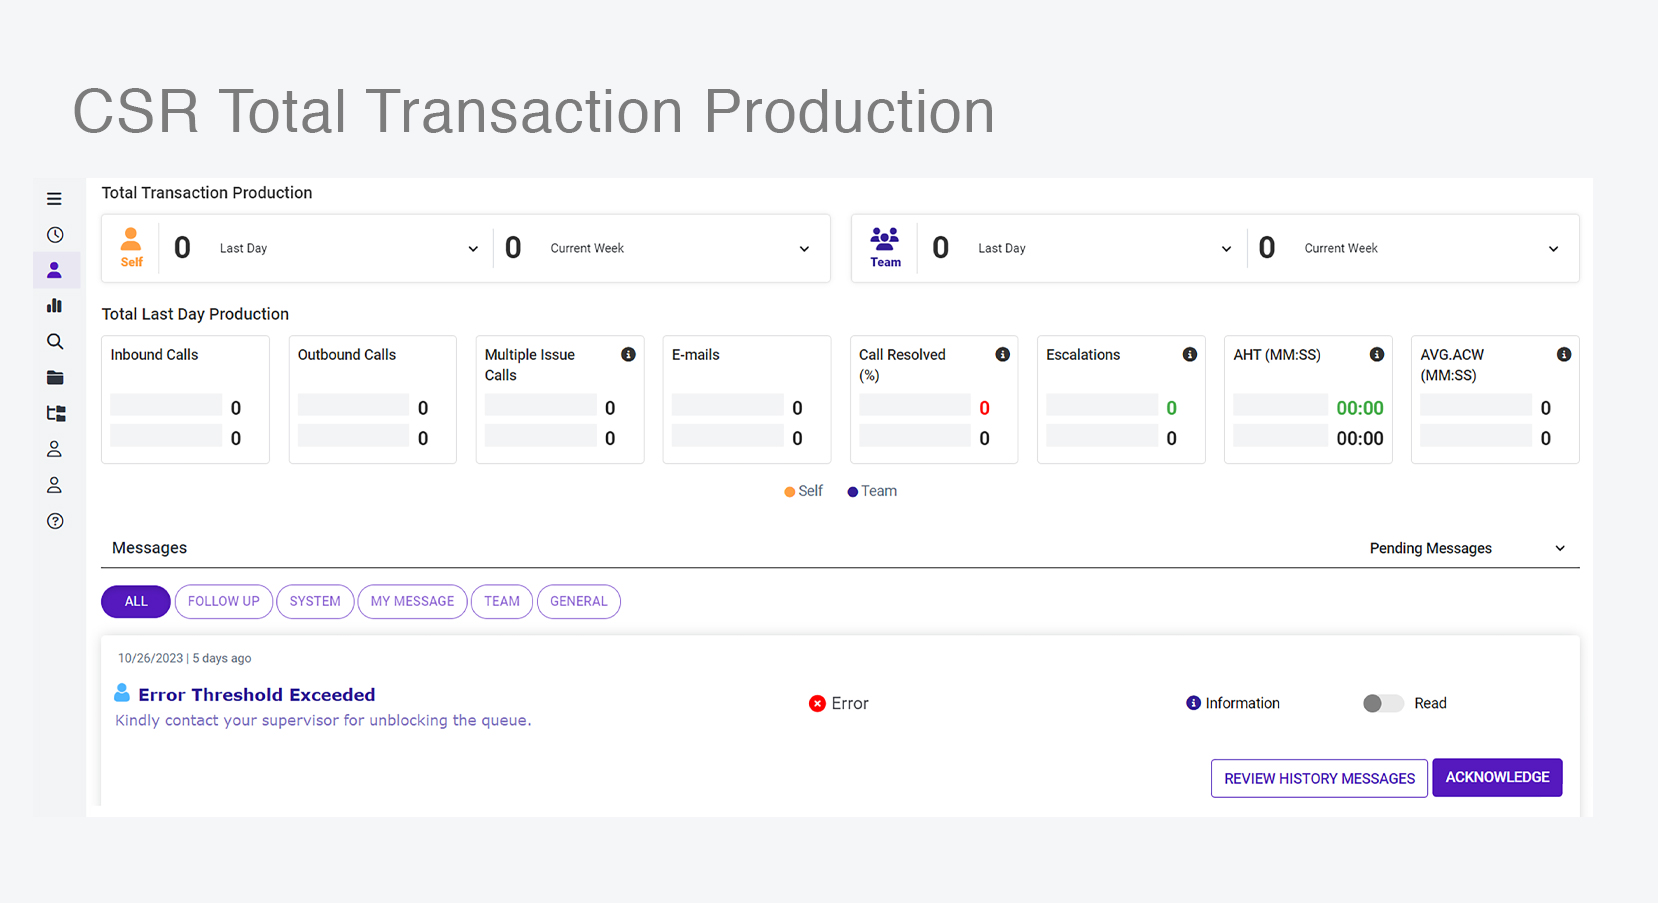Image resolution: width=1658 pixels, height=903 pixels.
Task: Show info for Multiple Issue Calls
Action: pyautogui.click(x=628, y=355)
